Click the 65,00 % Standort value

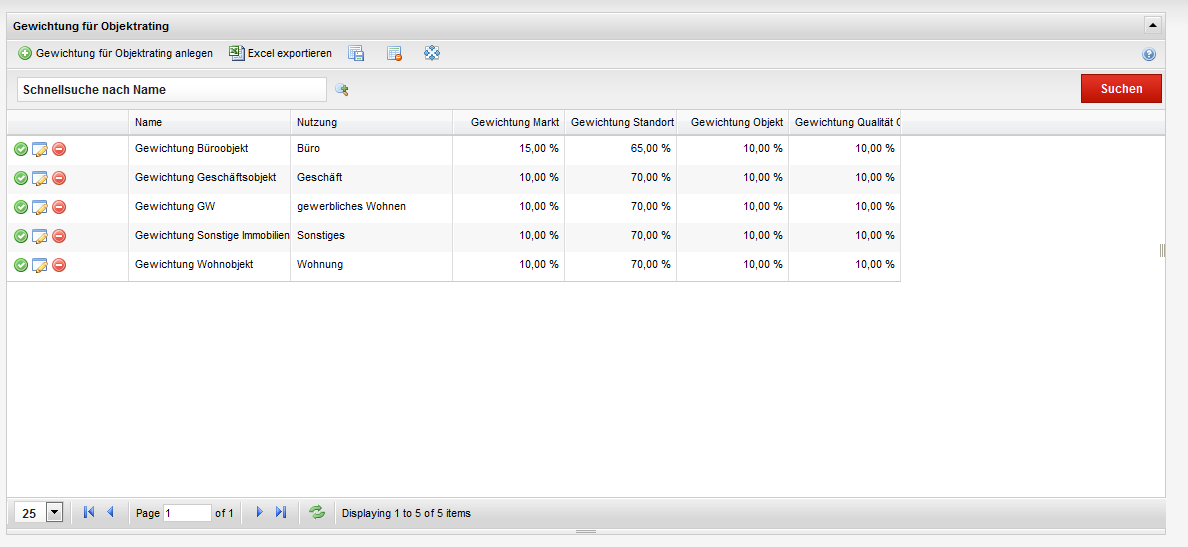click(x=651, y=148)
